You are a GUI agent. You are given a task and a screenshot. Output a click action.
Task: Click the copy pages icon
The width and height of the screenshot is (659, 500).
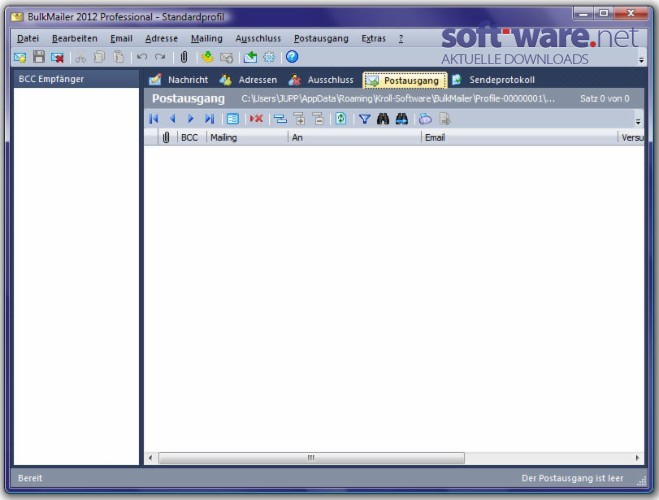[x=99, y=57]
